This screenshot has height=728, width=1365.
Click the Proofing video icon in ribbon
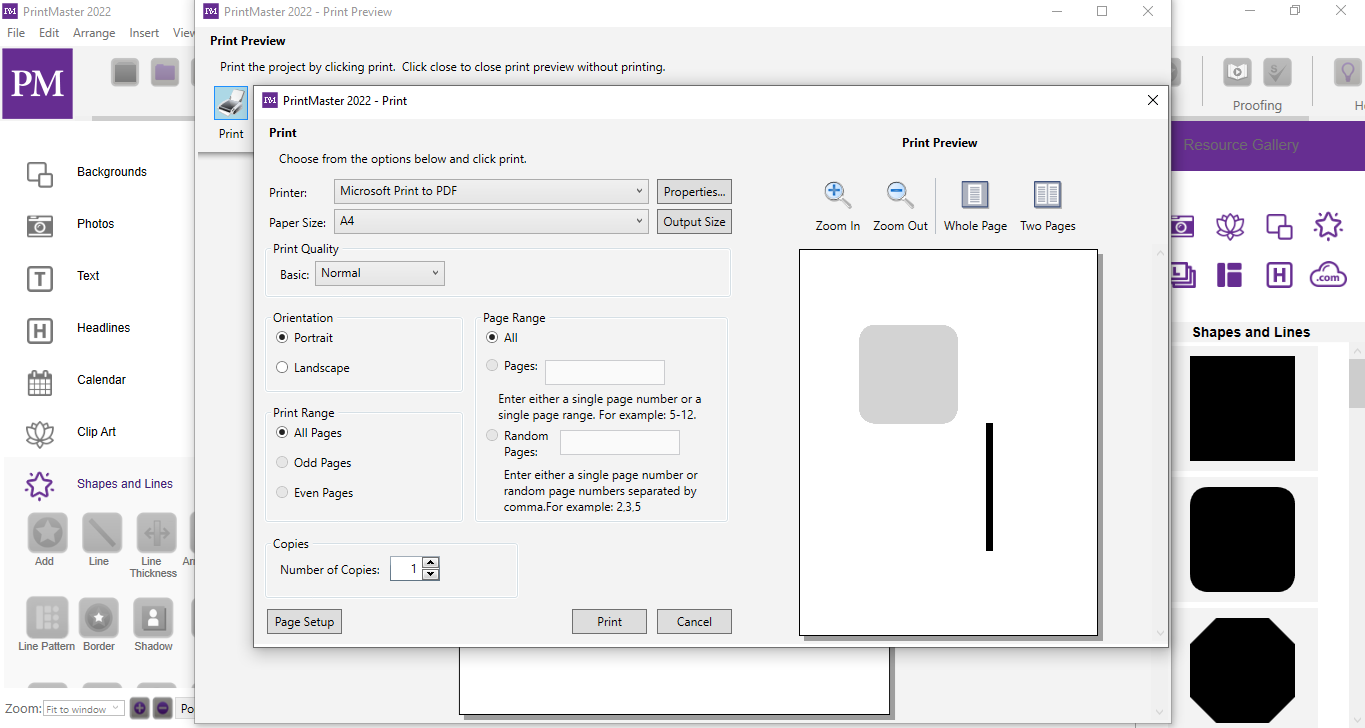[x=1238, y=71]
